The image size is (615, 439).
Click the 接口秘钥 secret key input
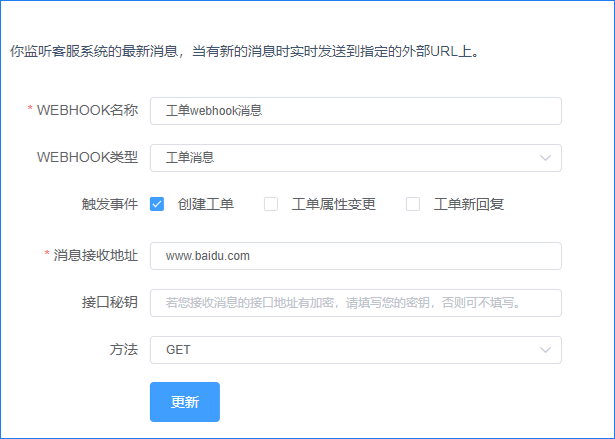pyautogui.click(x=355, y=303)
